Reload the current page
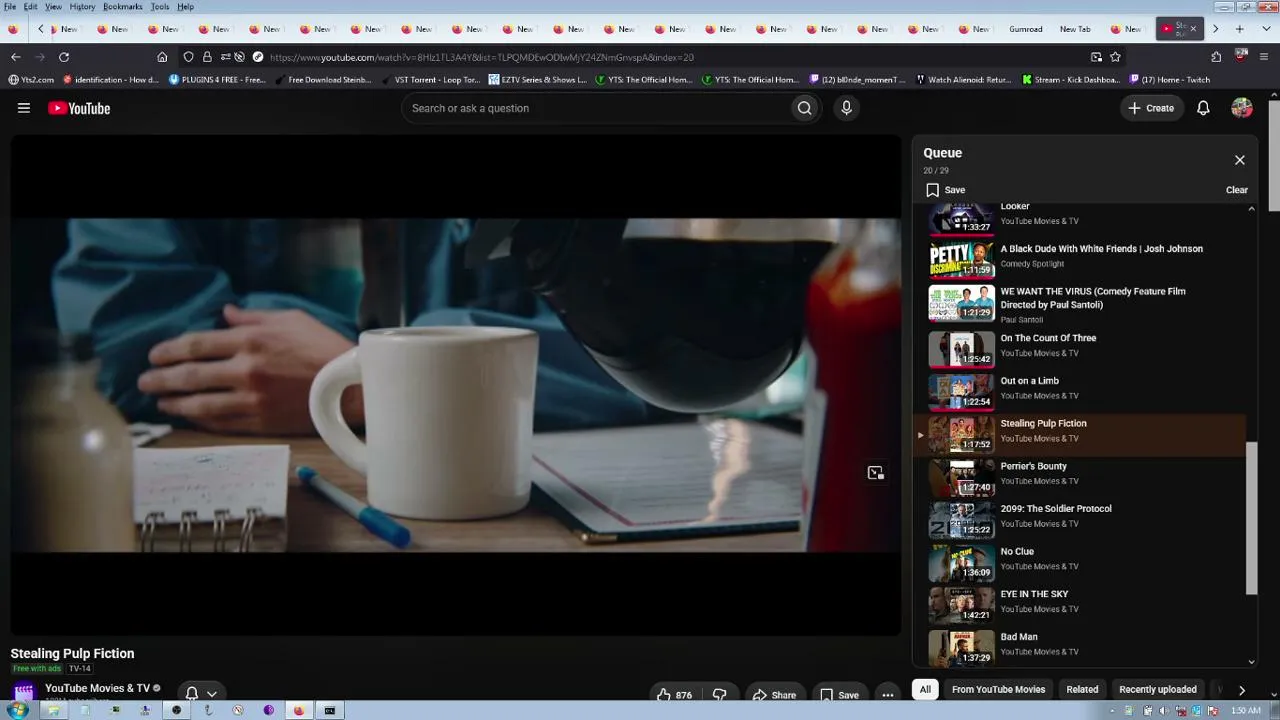This screenshot has width=1280, height=720. [64, 57]
